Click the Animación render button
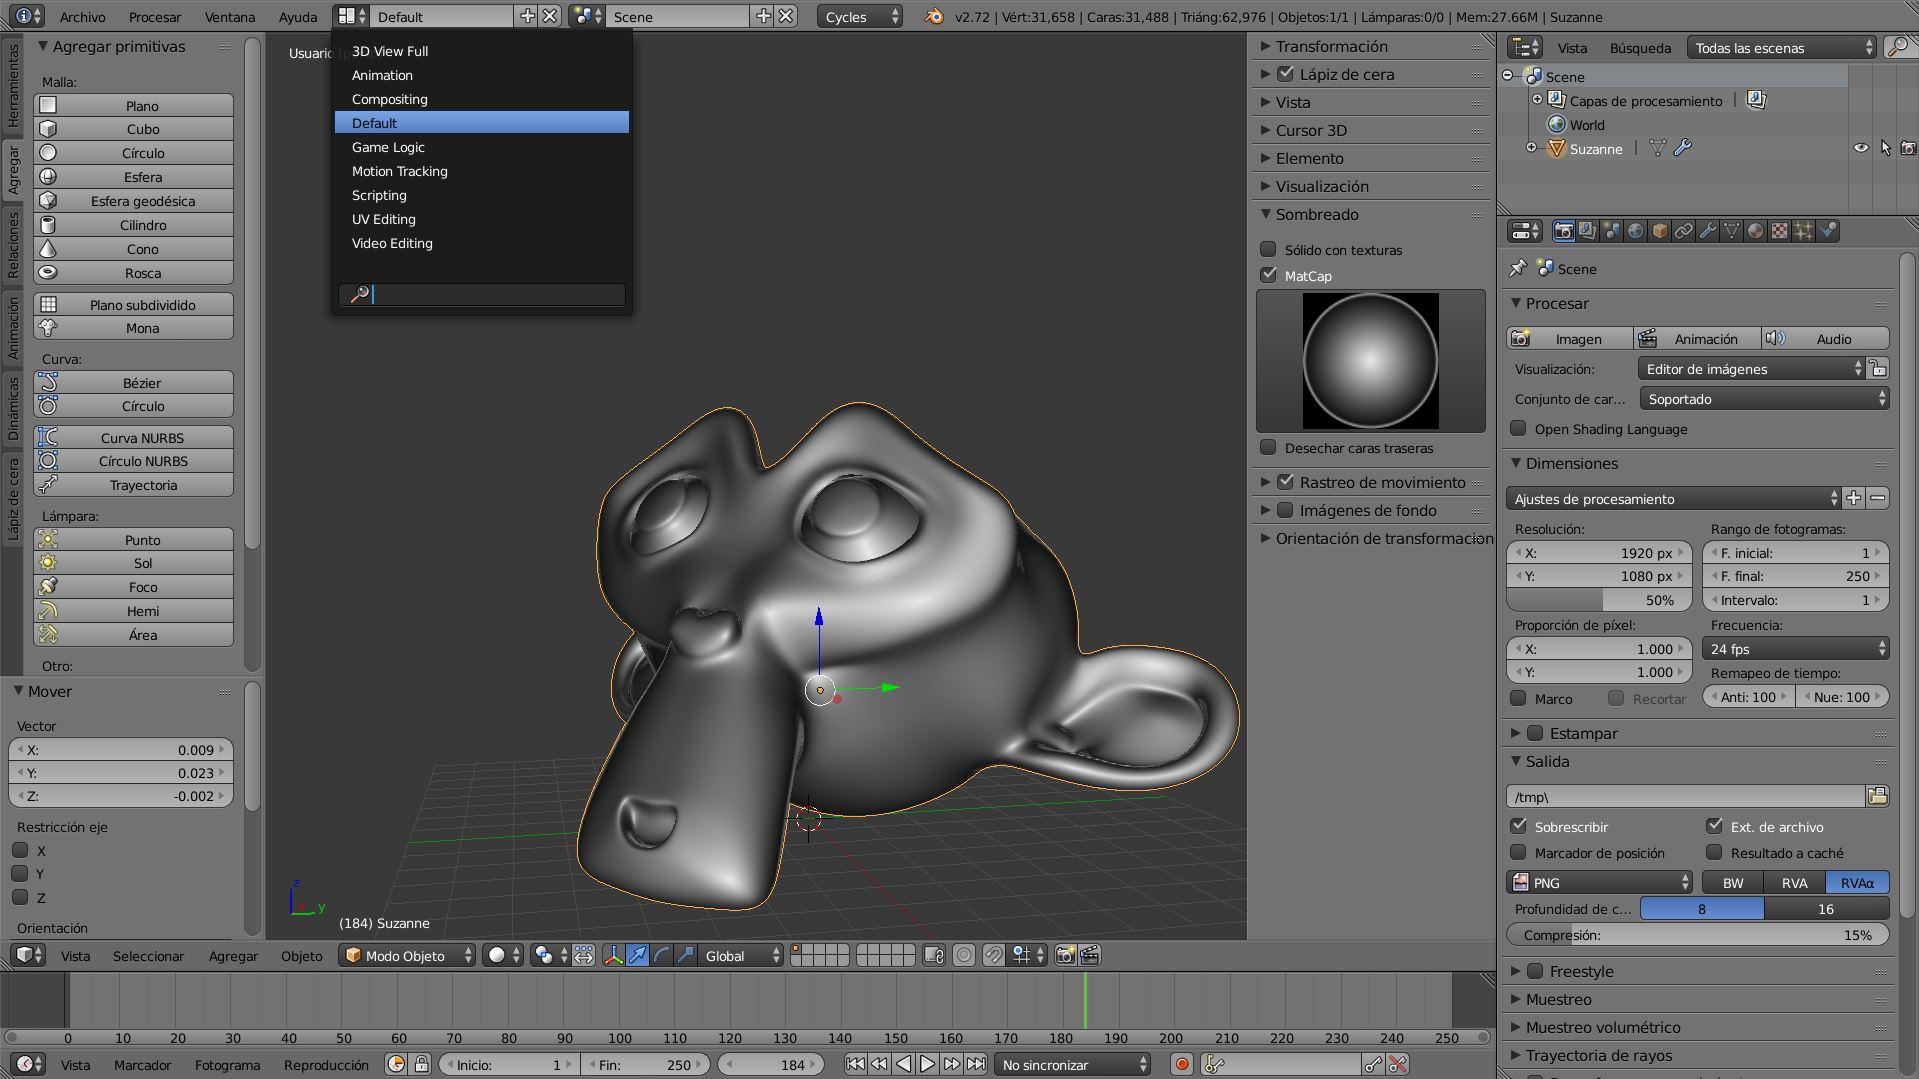This screenshot has width=1919, height=1079. [1697, 338]
